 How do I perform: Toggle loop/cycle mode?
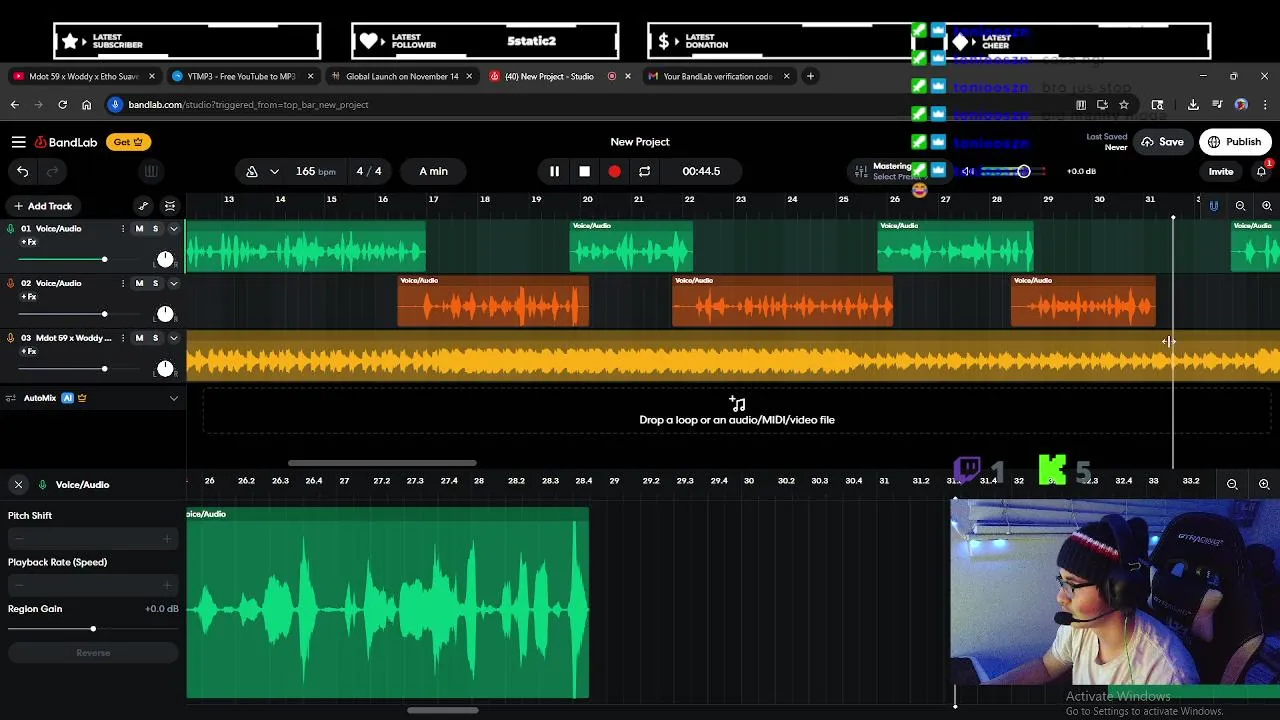point(644,171)
